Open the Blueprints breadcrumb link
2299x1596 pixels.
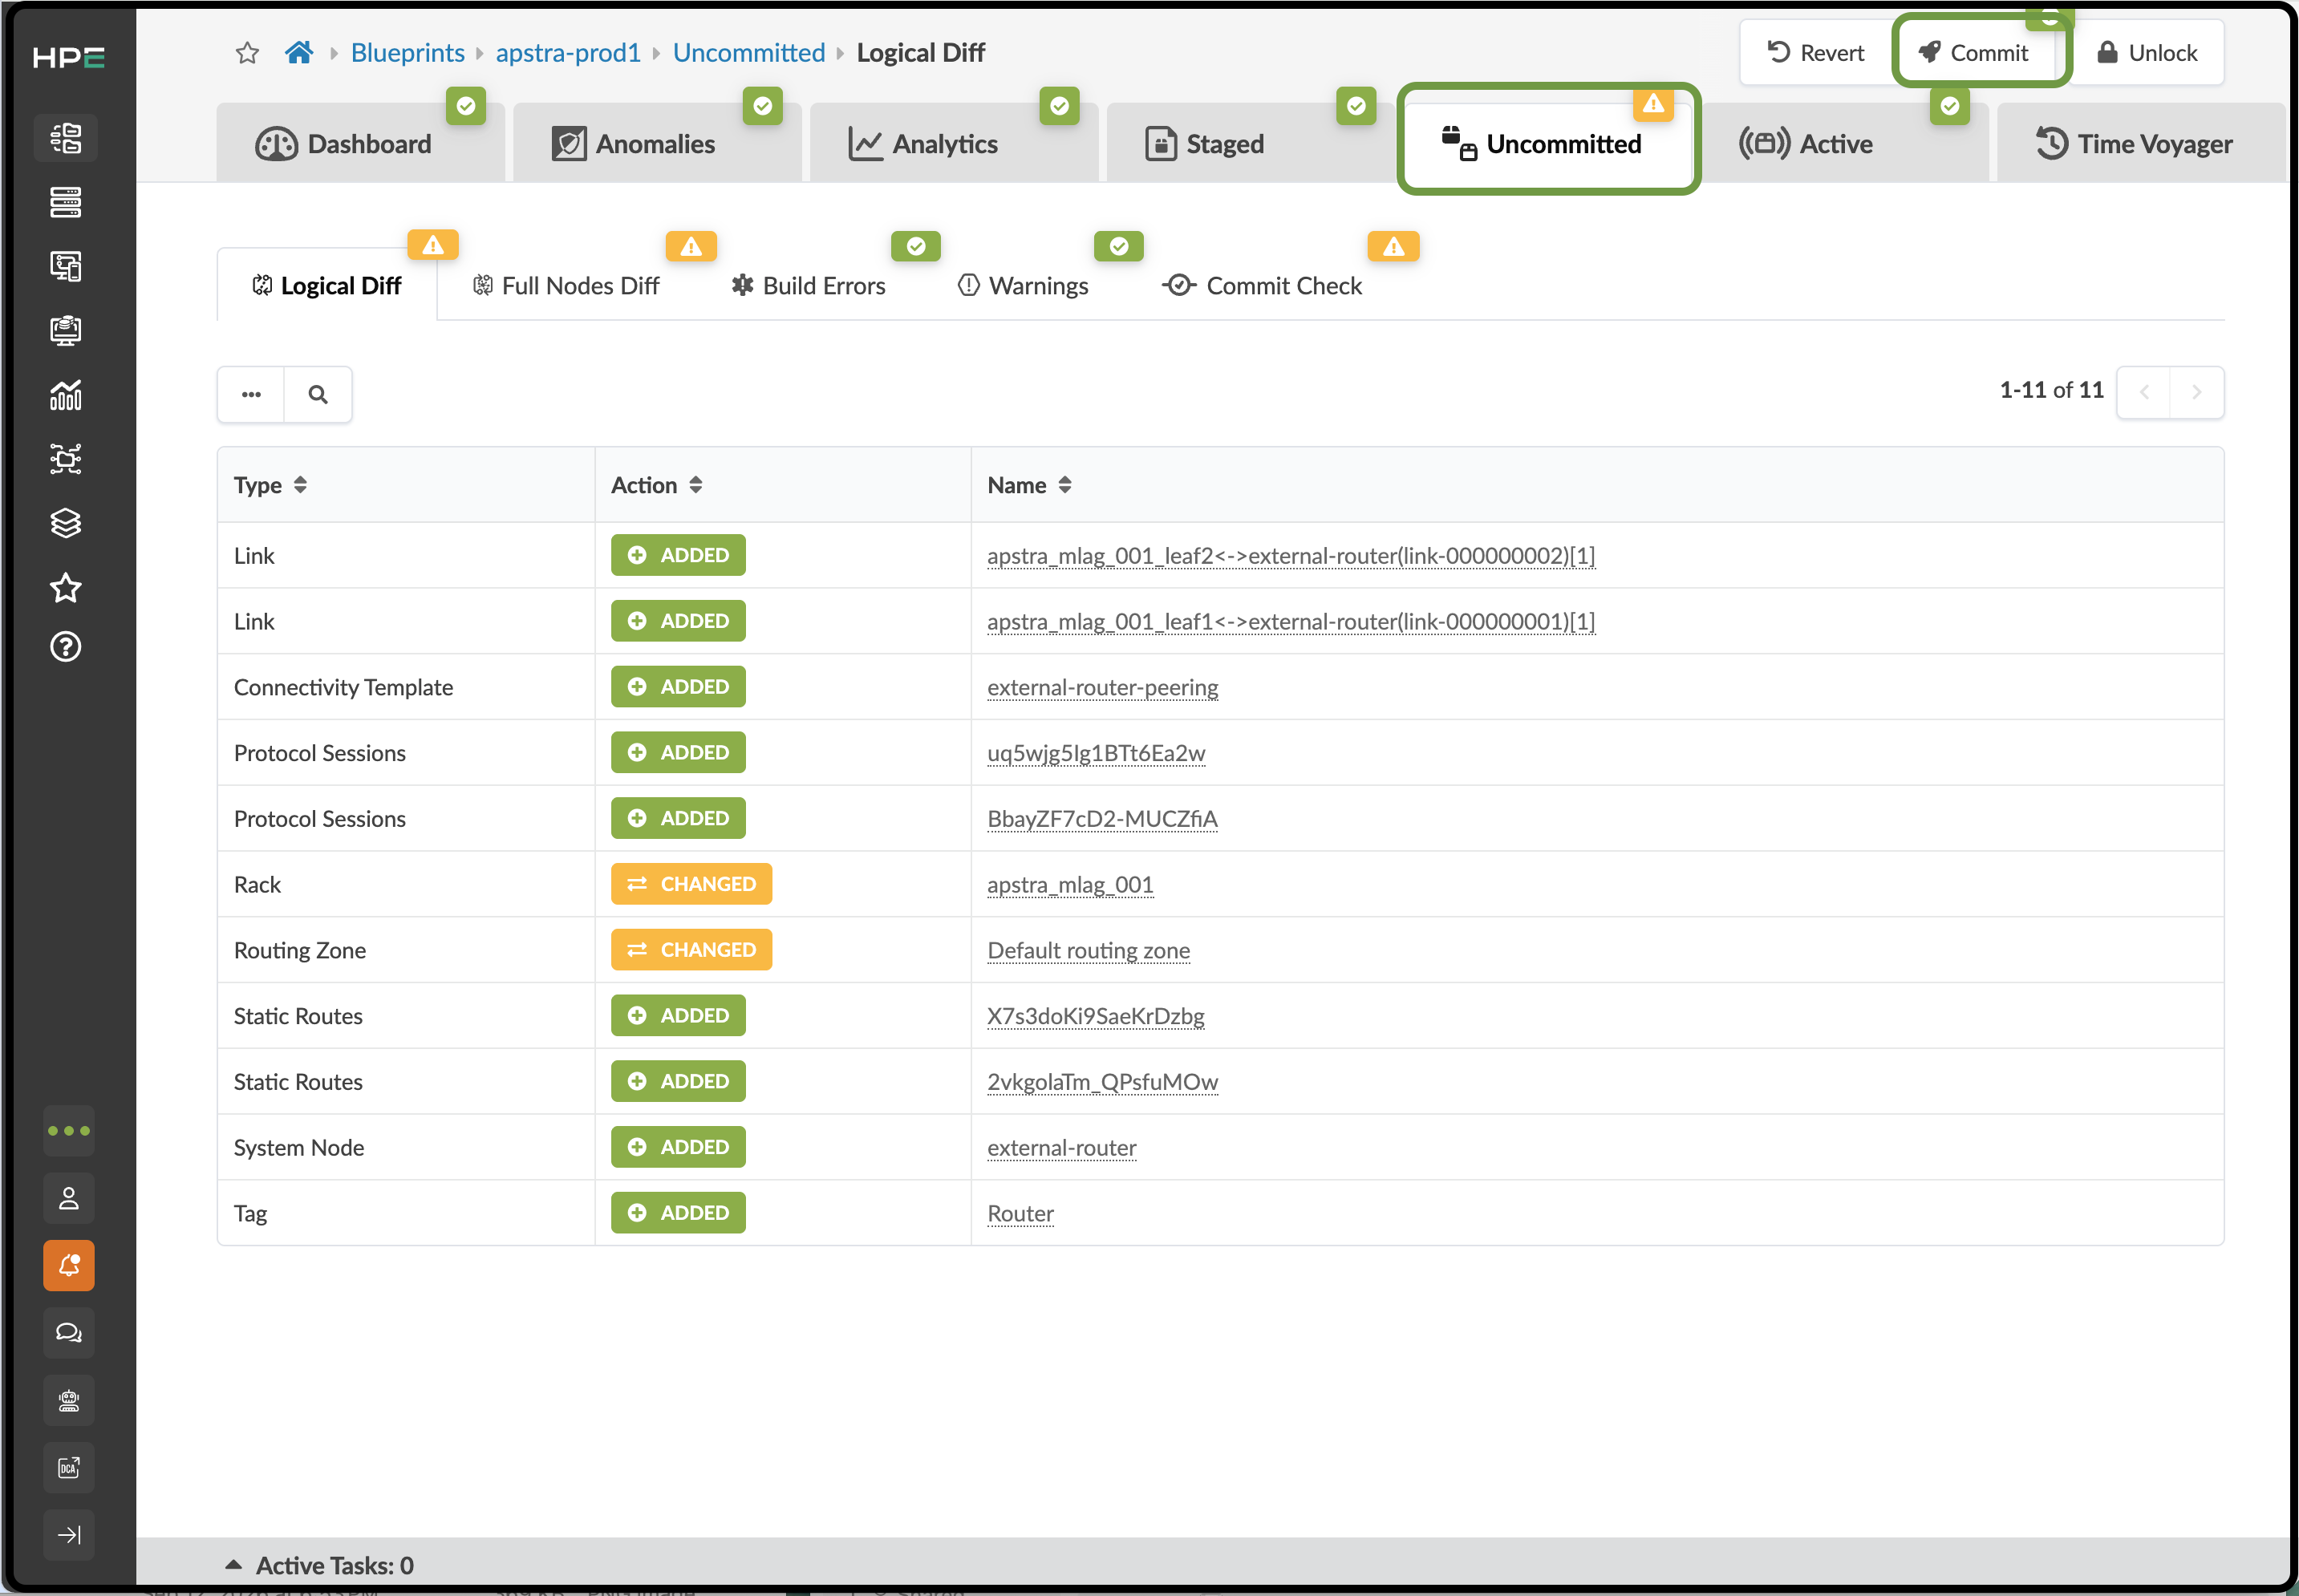[407, 53]
